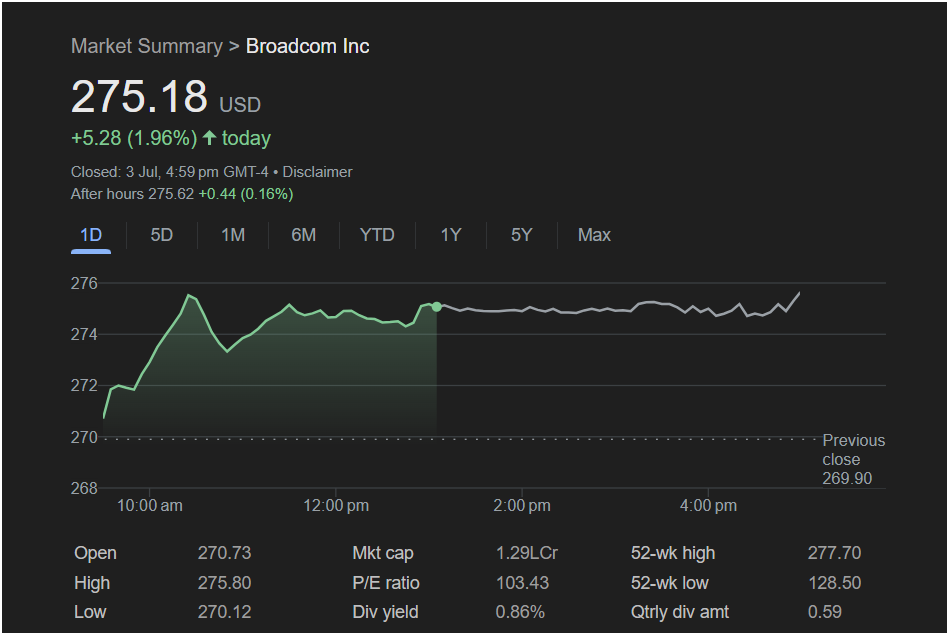Screen dimensions: 949x635
Task: Click the P/E value 103.43
Action: click(522, 583)
